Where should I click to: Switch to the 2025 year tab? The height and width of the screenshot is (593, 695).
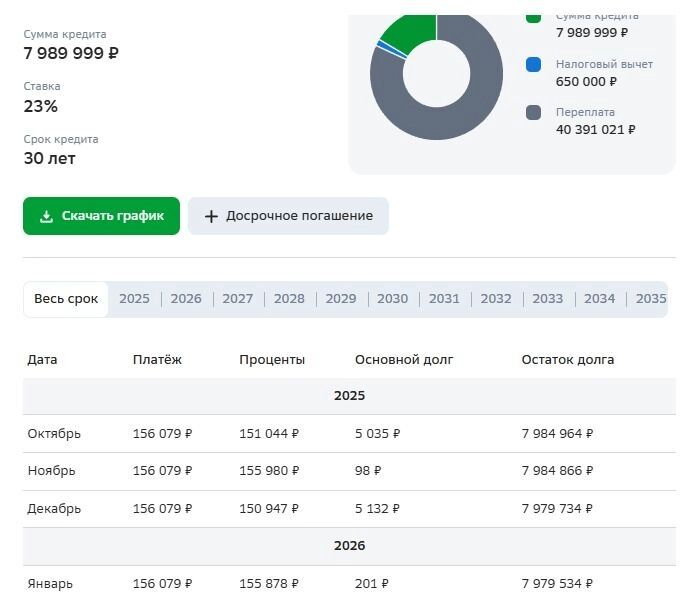tap(134, 299)
